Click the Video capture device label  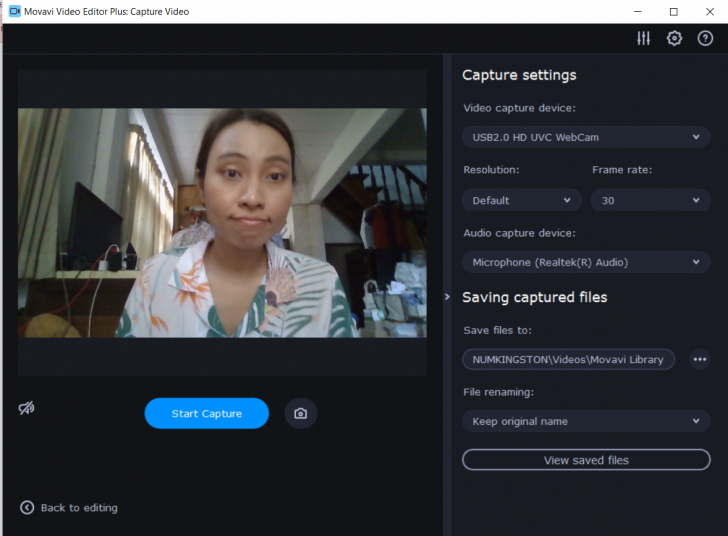(519, 108)
